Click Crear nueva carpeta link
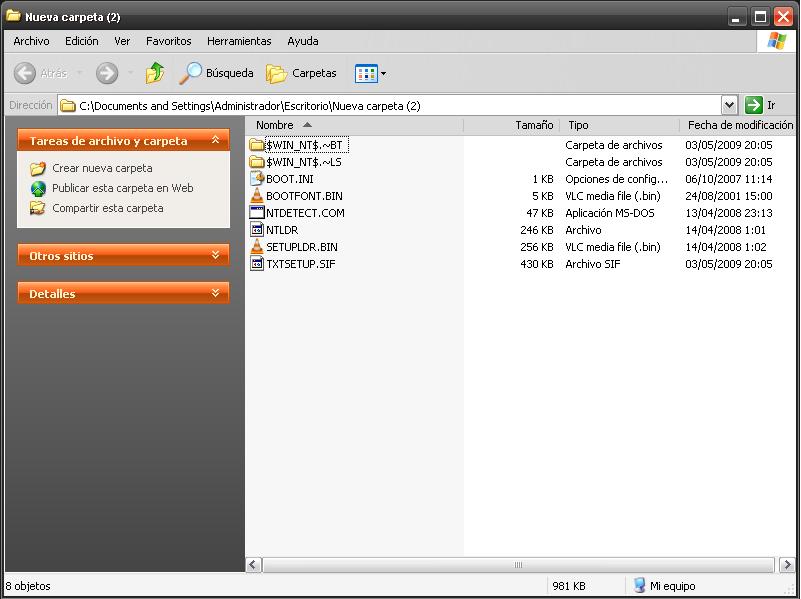The height and width of the screenshot is (599, 801). click(102, 168)
